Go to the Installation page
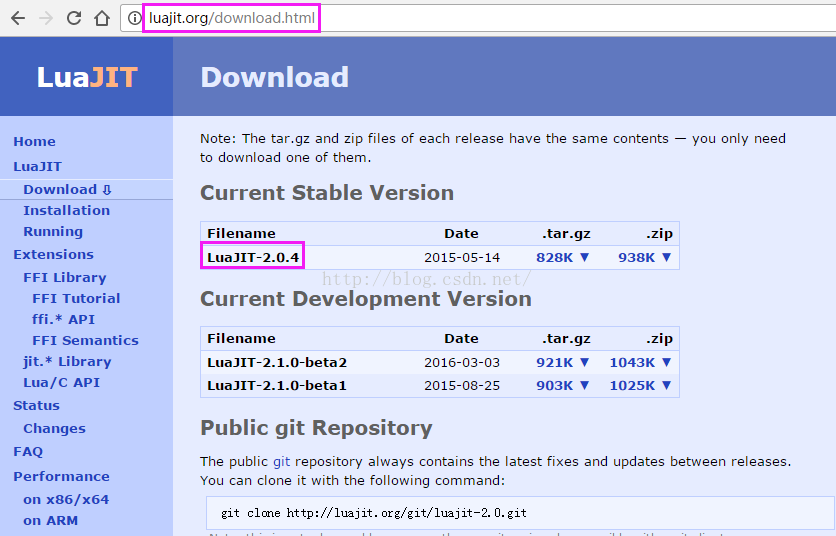836x536 pixels. [67, 210]
